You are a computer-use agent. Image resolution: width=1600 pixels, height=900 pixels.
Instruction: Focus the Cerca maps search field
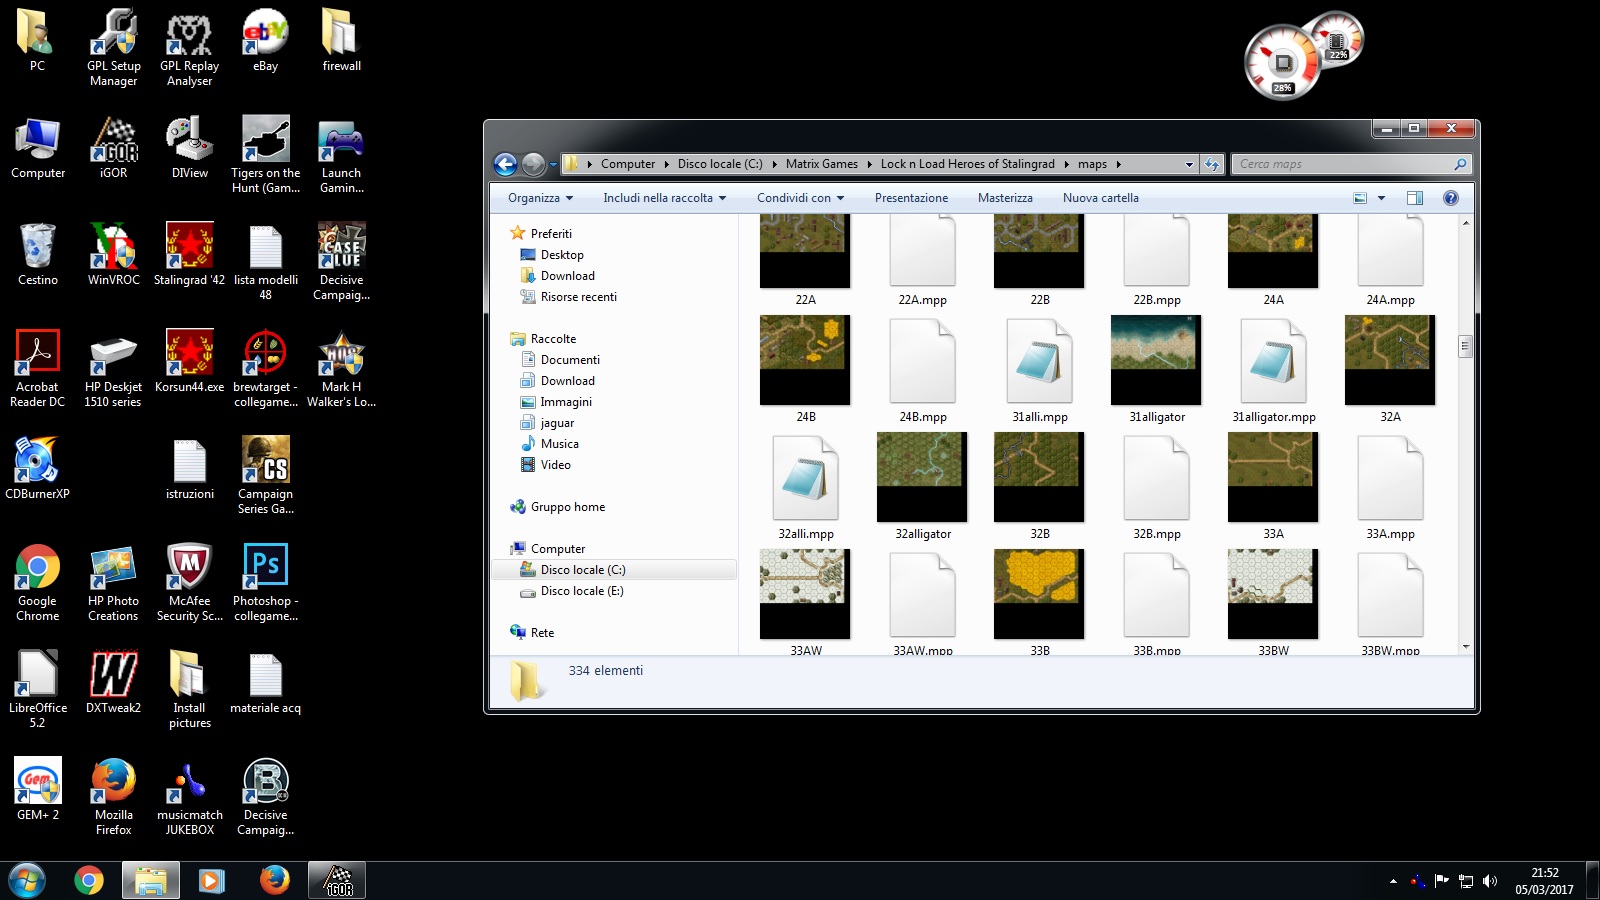1352,164
